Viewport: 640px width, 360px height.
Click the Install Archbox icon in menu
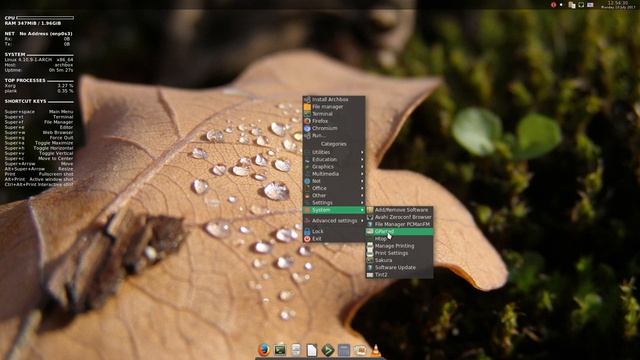point(307,100)
